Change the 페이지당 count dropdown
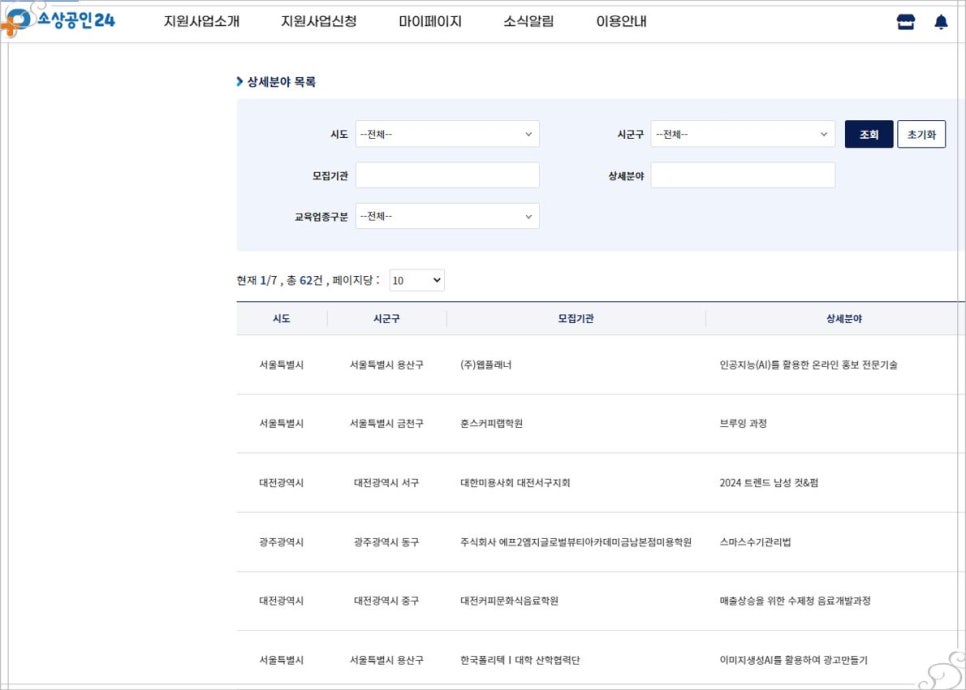 [x=416, y=280]
